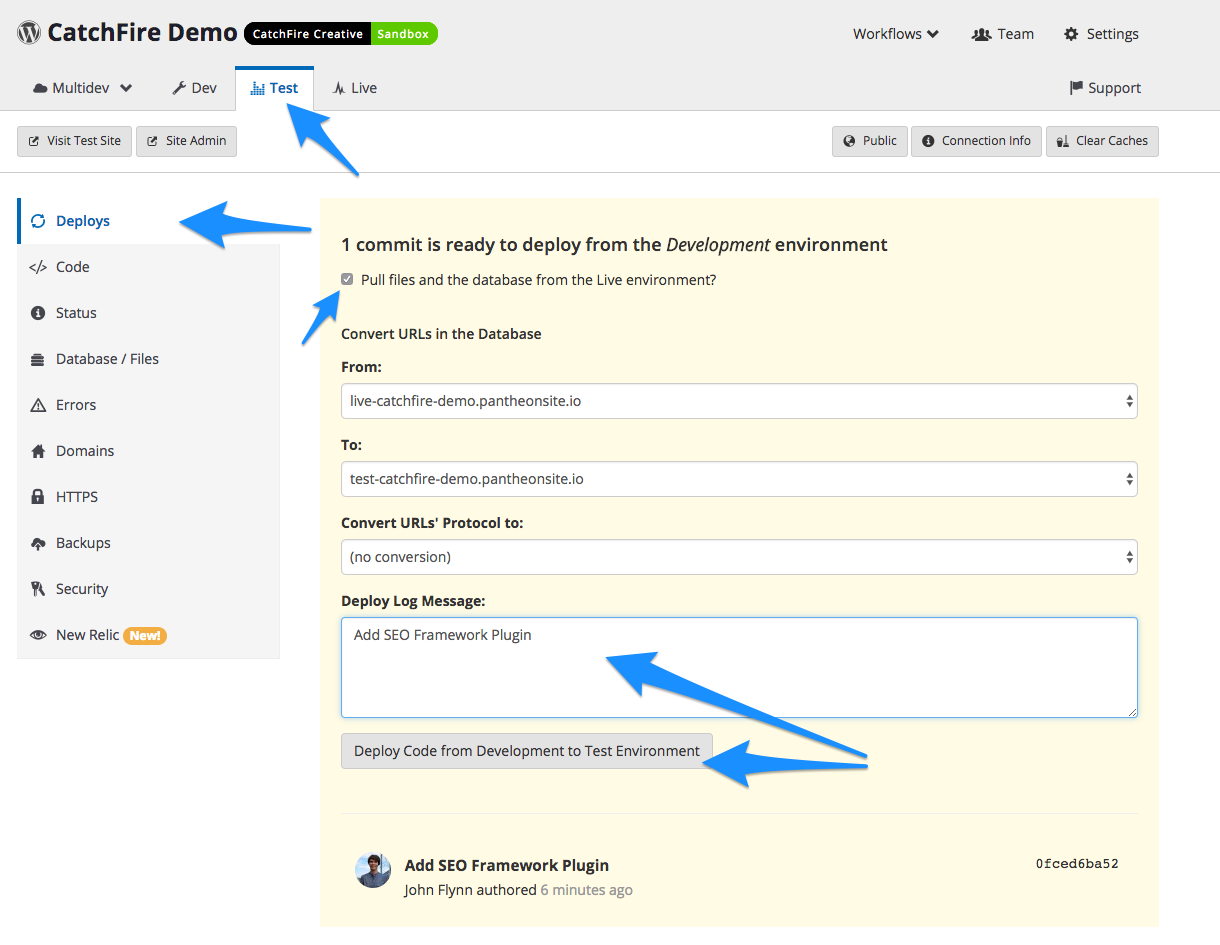Click the Site Admin button
1220x945 pixels.
[x=186, y=141]
